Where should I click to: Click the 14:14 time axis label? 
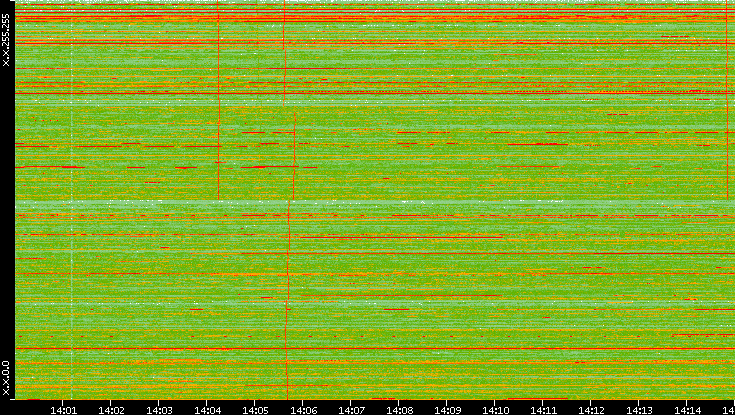[x=687, y=410]
